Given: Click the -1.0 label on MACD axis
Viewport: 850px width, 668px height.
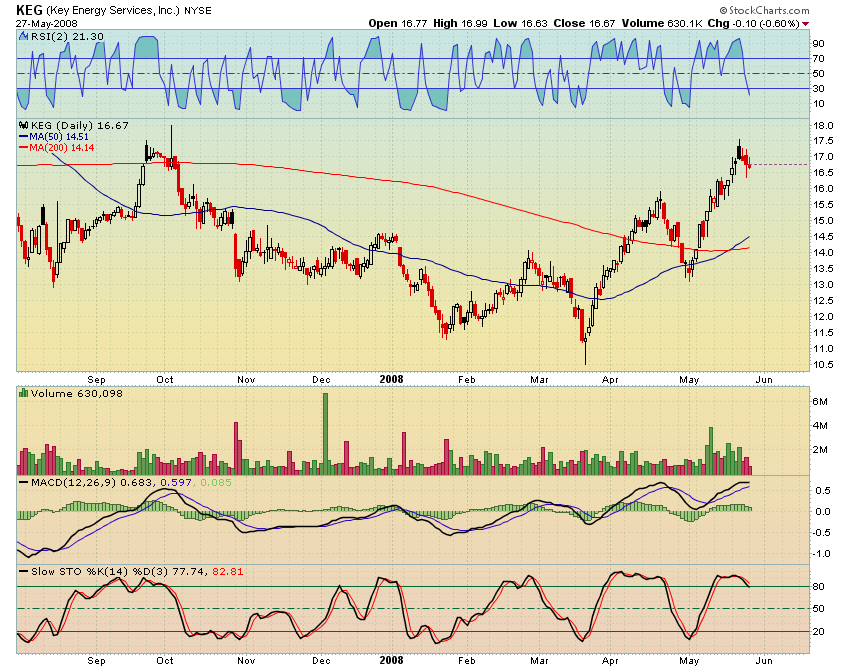Looking at the screenshot, I should point(821,554).
